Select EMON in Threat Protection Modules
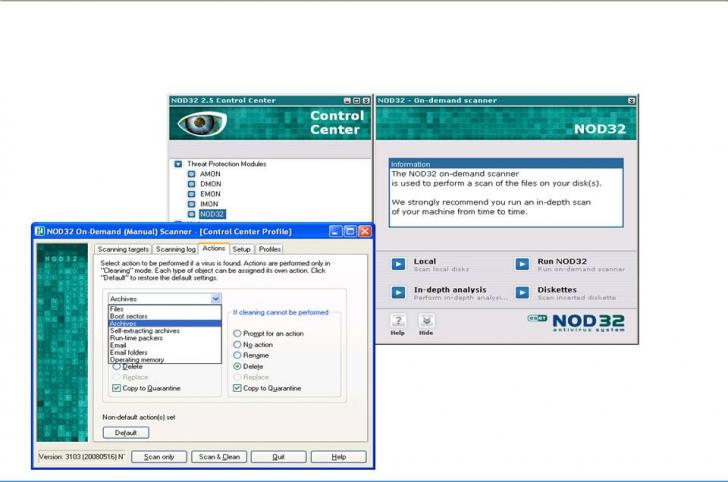 (x=210, y=194)
